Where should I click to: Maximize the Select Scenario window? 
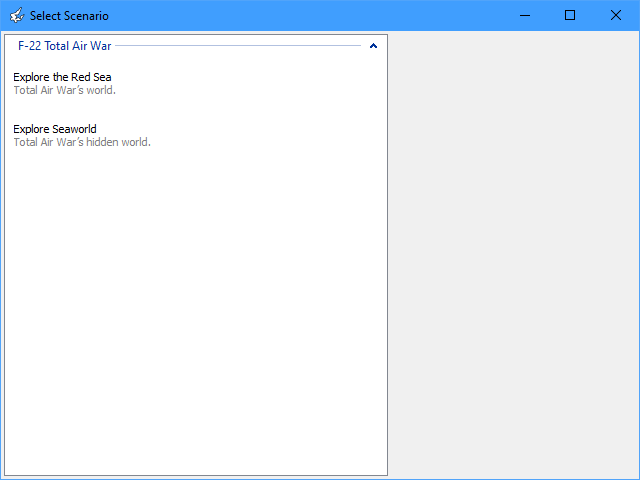pos(570,15)
